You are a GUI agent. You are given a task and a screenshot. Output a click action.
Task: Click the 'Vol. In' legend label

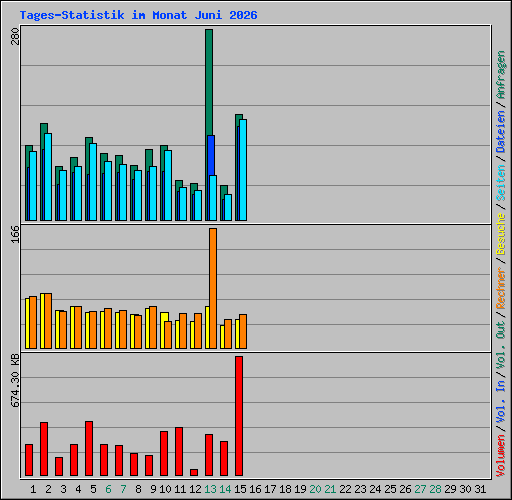click(501, 402)
